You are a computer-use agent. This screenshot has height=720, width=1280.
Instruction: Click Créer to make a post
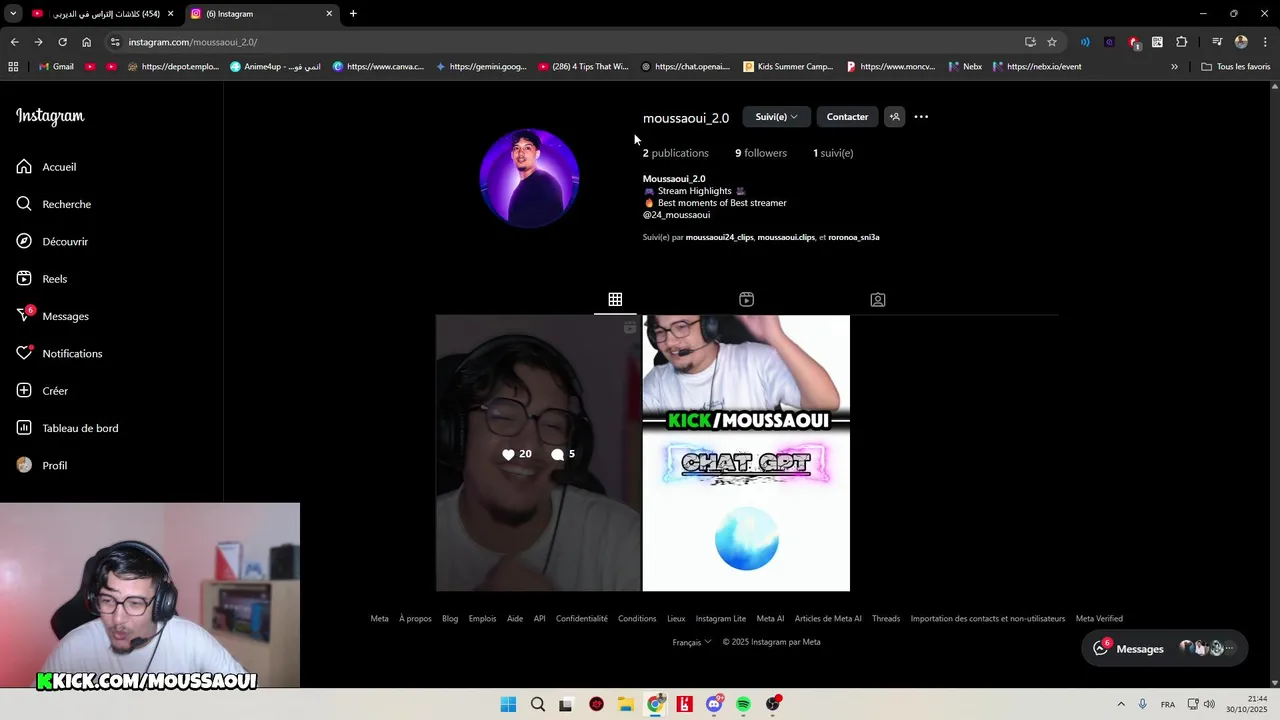tap(42, 391)
